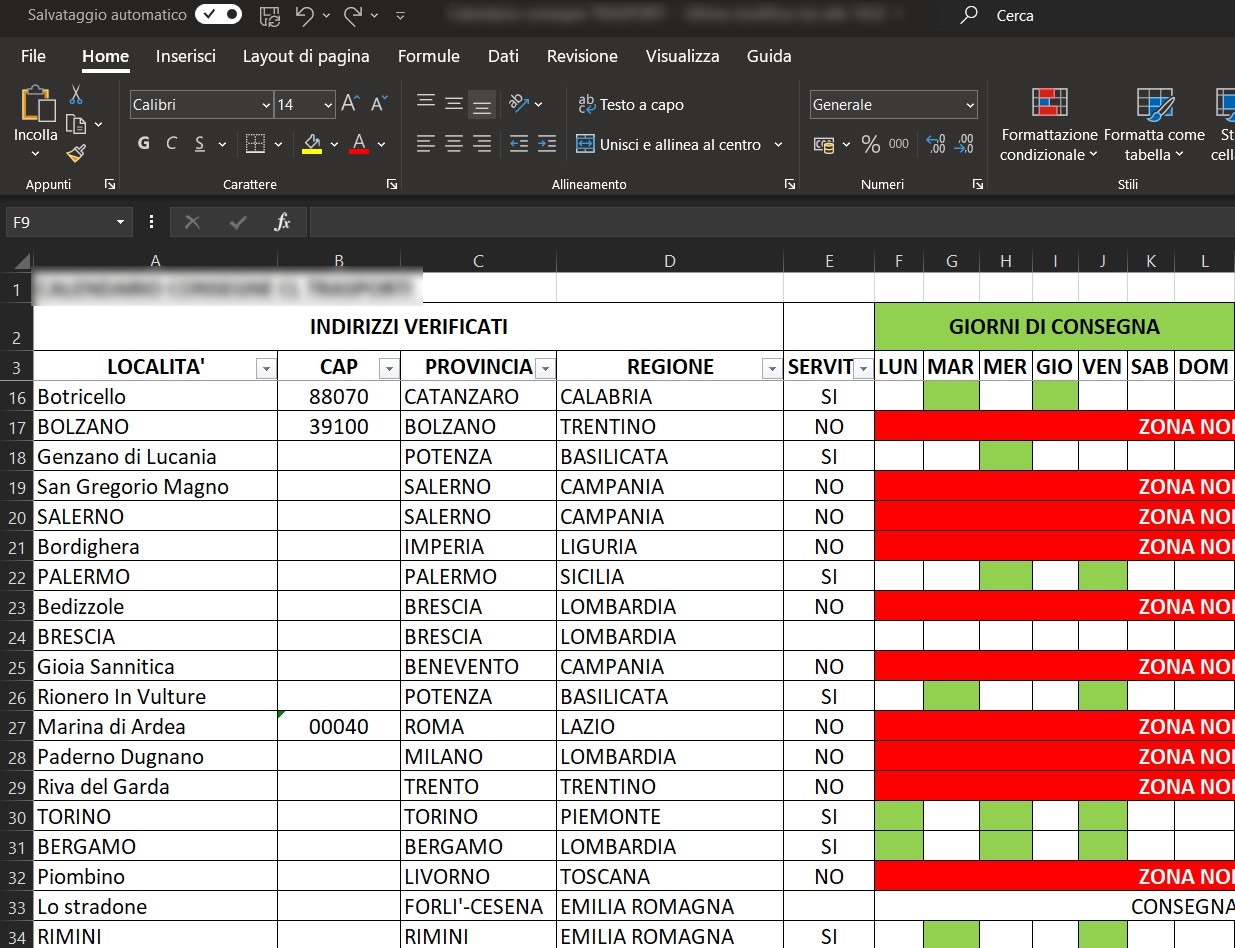Screen dimensions: 1235x948
Task: Click Unisci e allinea al centro
Action: tap(669, 144)
